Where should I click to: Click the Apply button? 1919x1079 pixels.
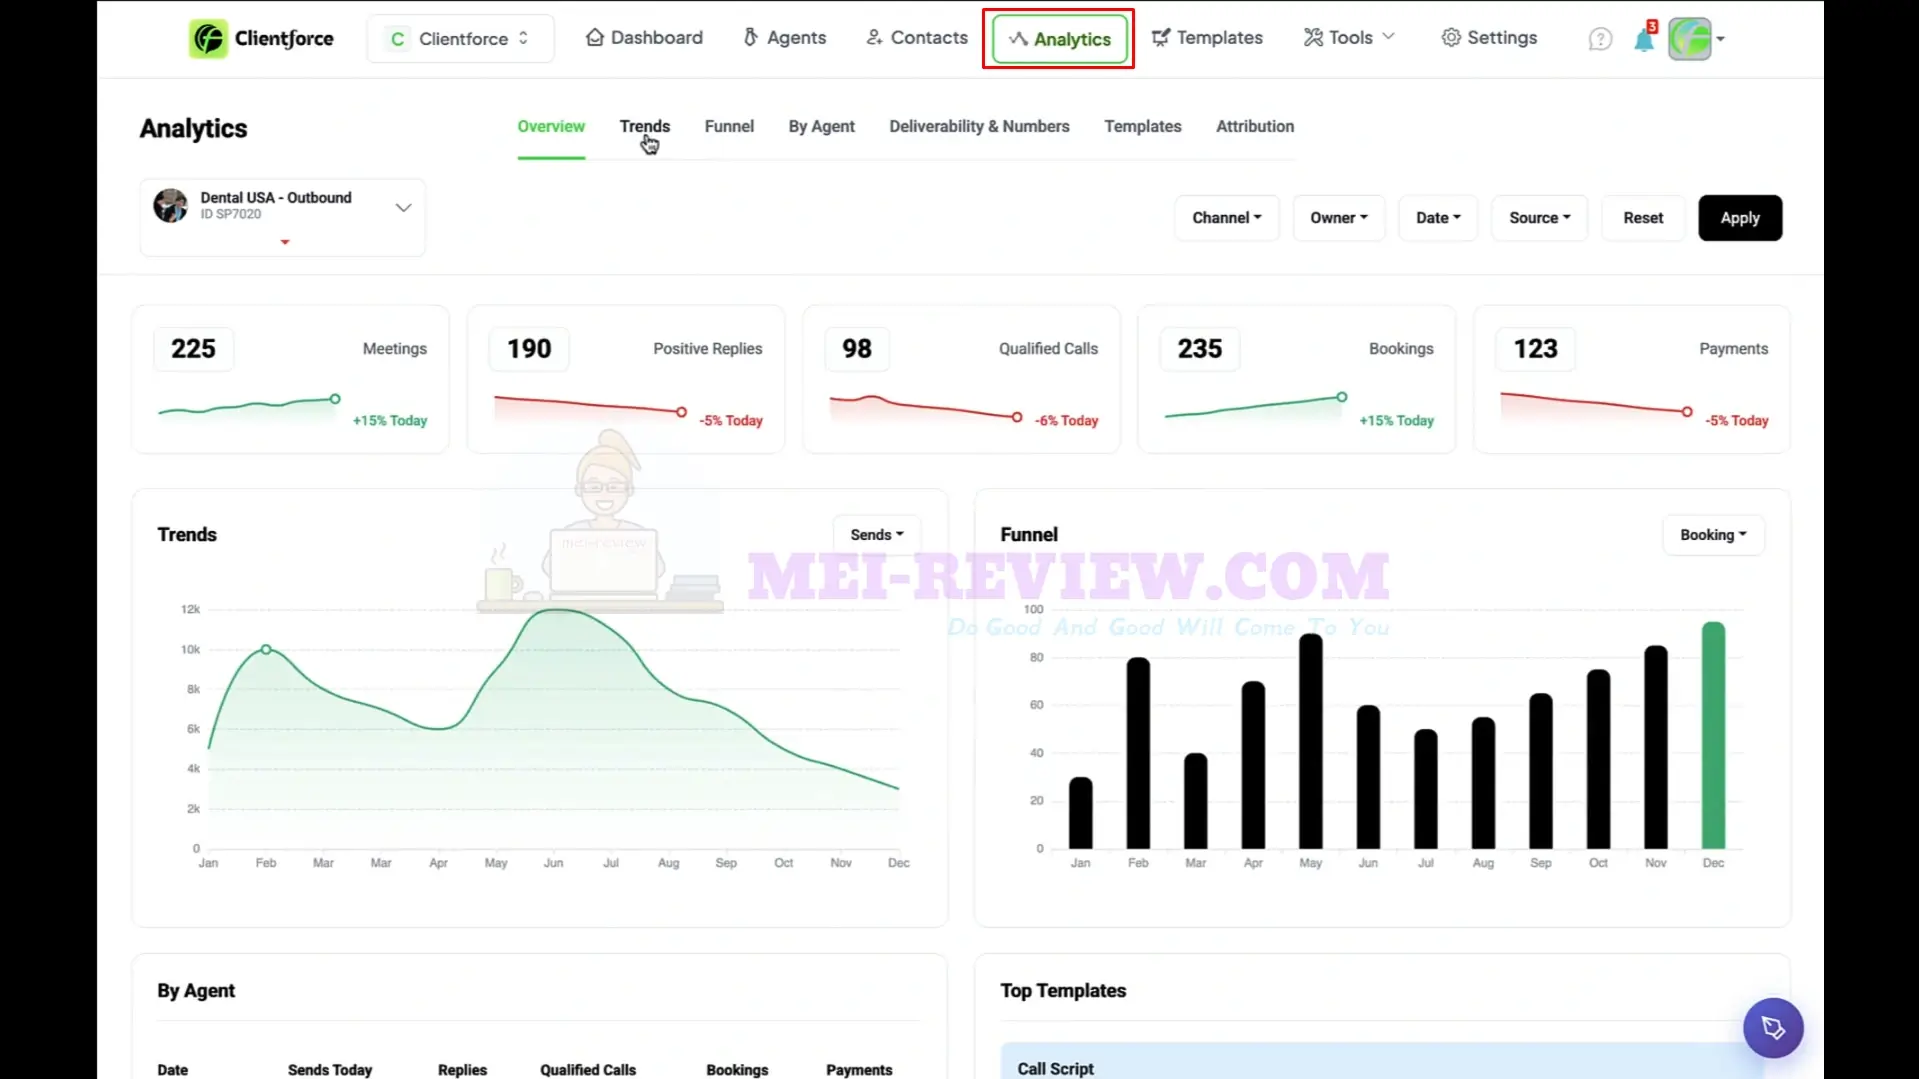pyautogui.click(x=1740, y=218)
